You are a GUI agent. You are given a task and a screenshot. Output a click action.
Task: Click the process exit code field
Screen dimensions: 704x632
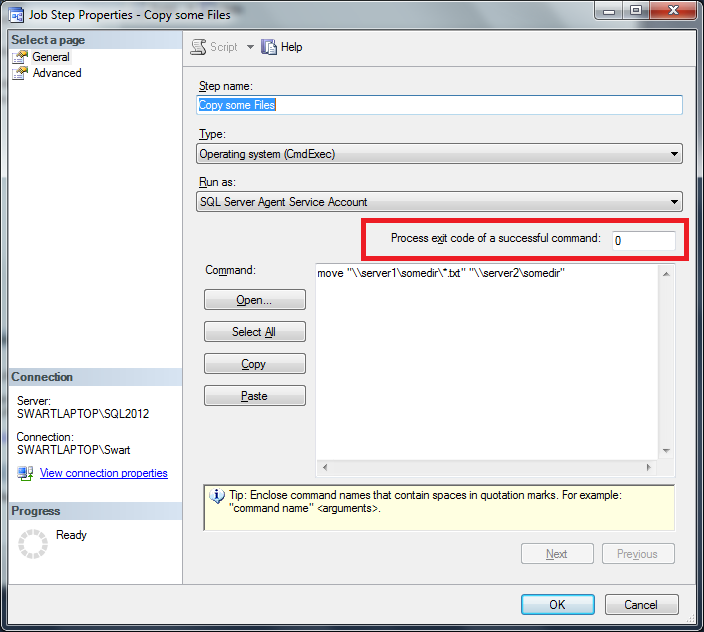click(x=643, y=241)
